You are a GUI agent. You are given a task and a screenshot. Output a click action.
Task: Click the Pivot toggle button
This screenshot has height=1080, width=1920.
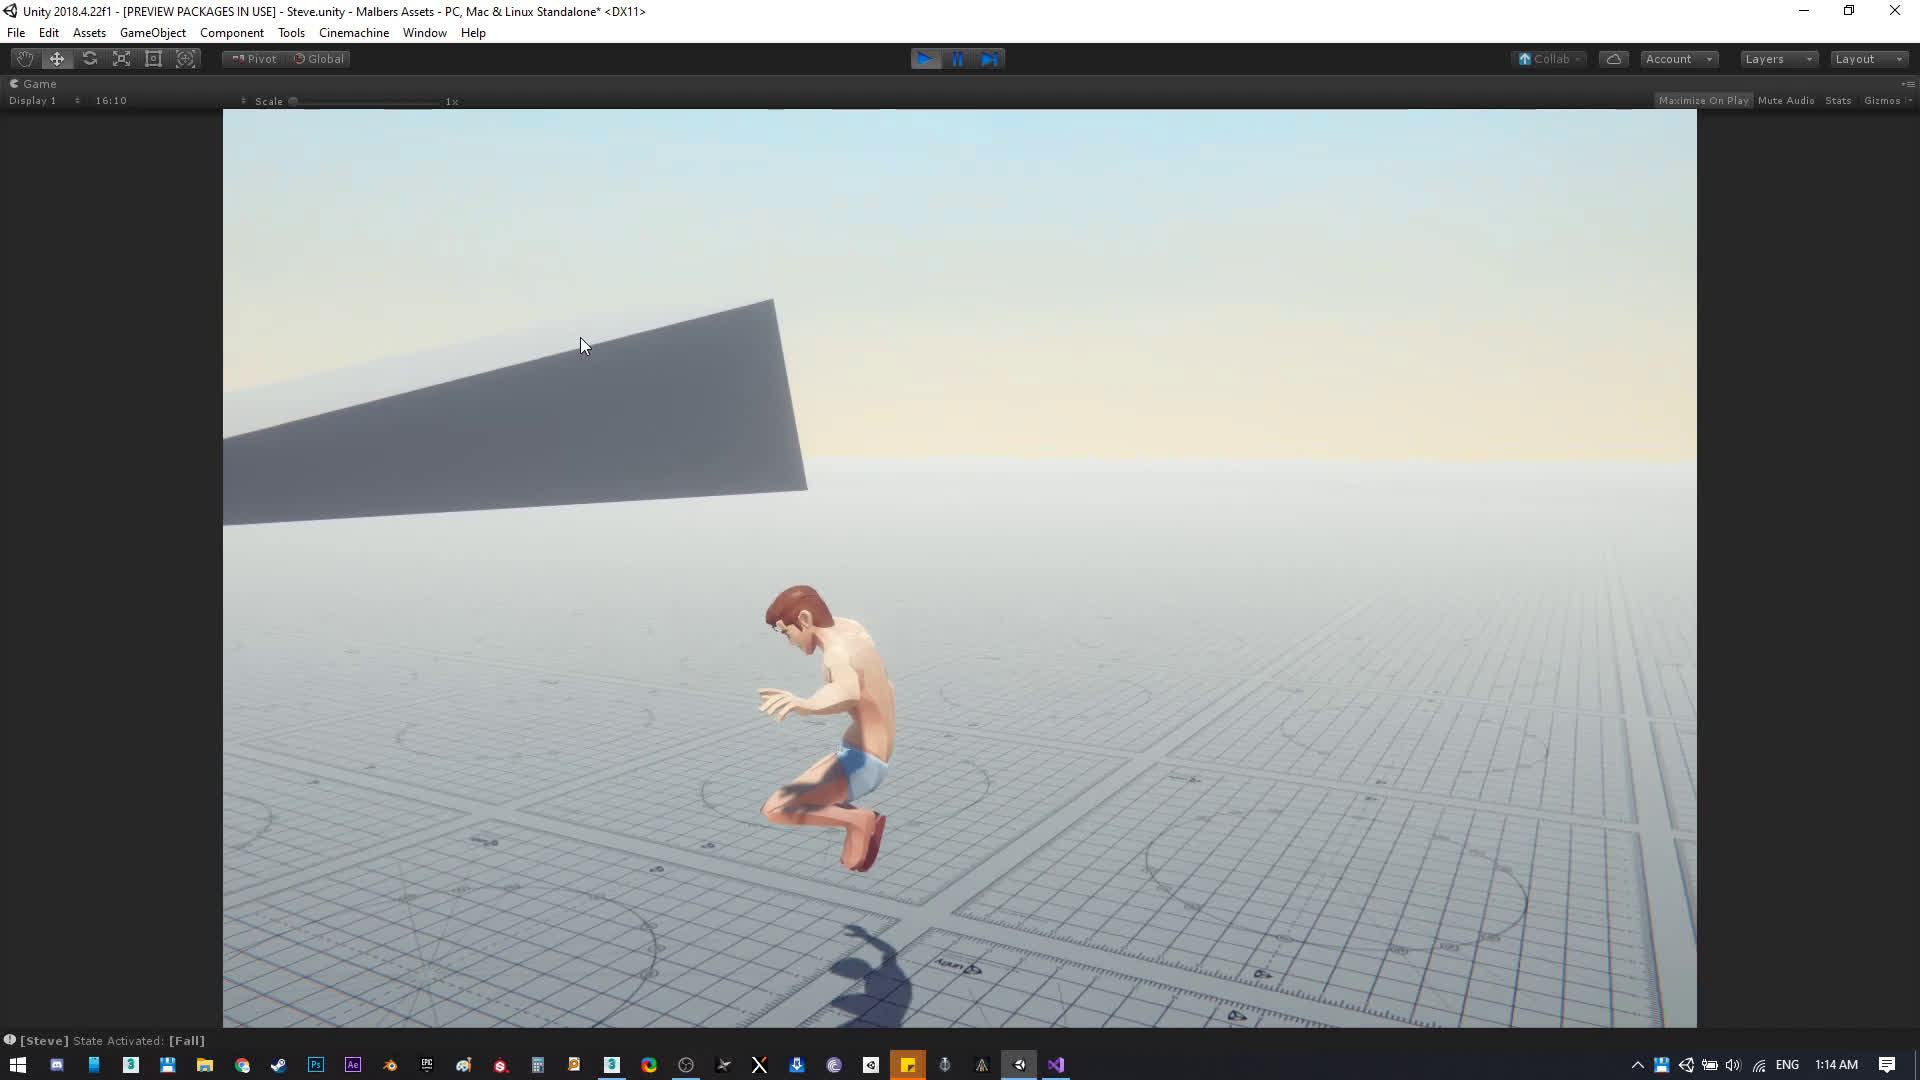coord(254,59)
